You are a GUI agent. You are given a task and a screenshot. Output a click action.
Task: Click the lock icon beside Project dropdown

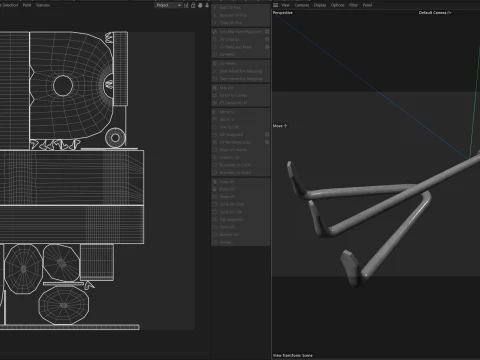point(193,5)
